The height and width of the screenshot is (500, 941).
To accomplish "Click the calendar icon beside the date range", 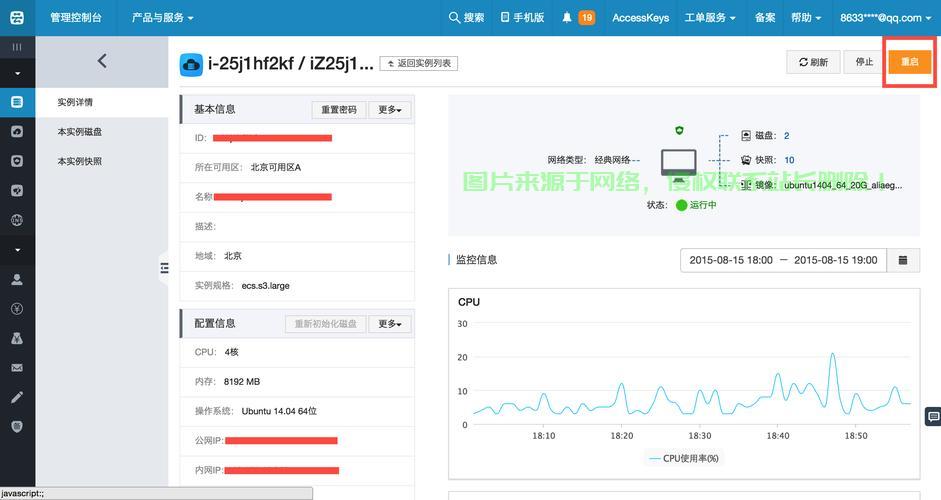I will pos(903,260).
